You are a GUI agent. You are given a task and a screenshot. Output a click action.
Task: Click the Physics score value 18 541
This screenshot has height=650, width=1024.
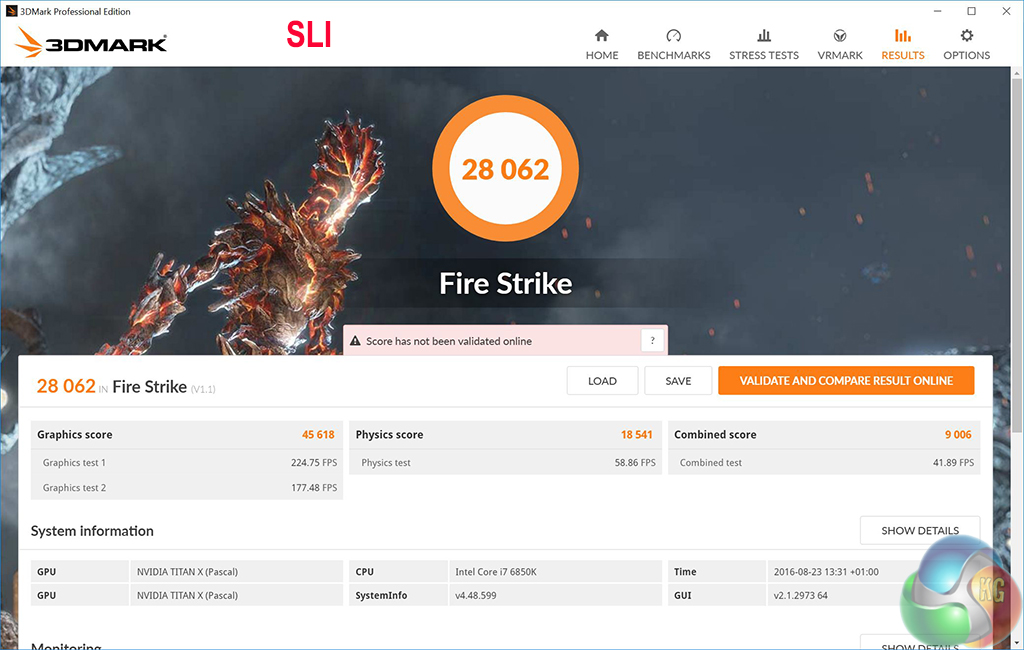coord(637,434)
